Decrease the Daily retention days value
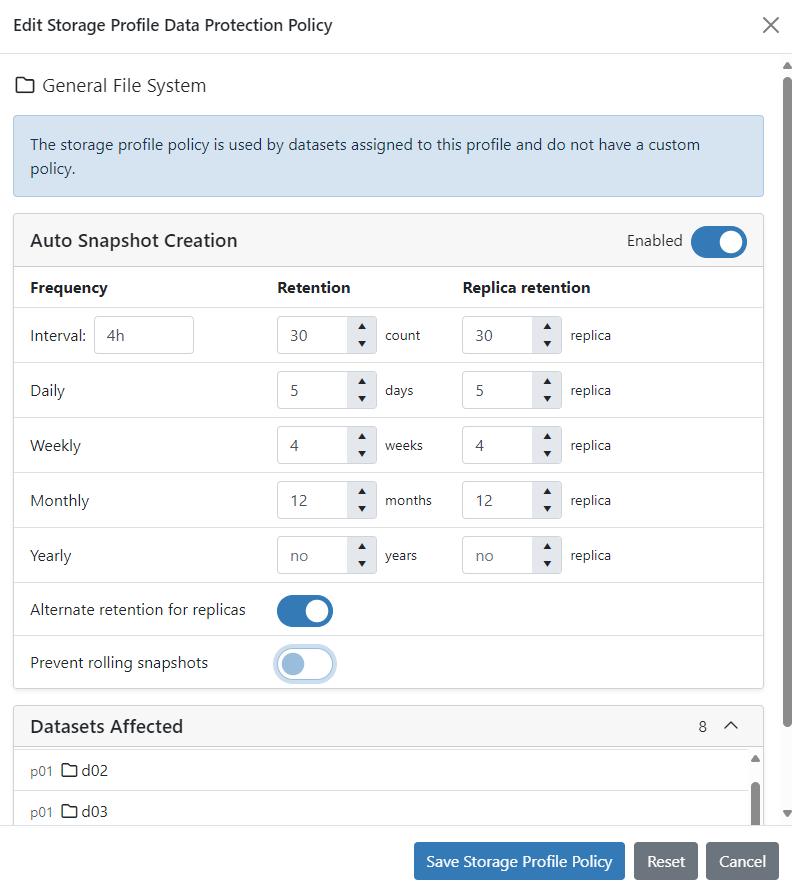The image size is (792, 892). [x=361, y=397]
